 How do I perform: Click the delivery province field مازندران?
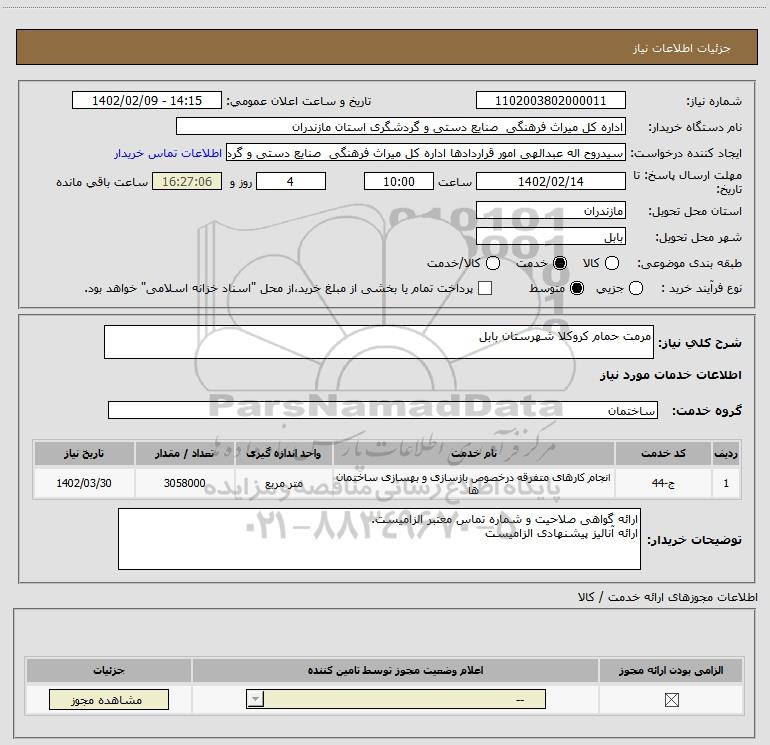(x=550, y=210)
